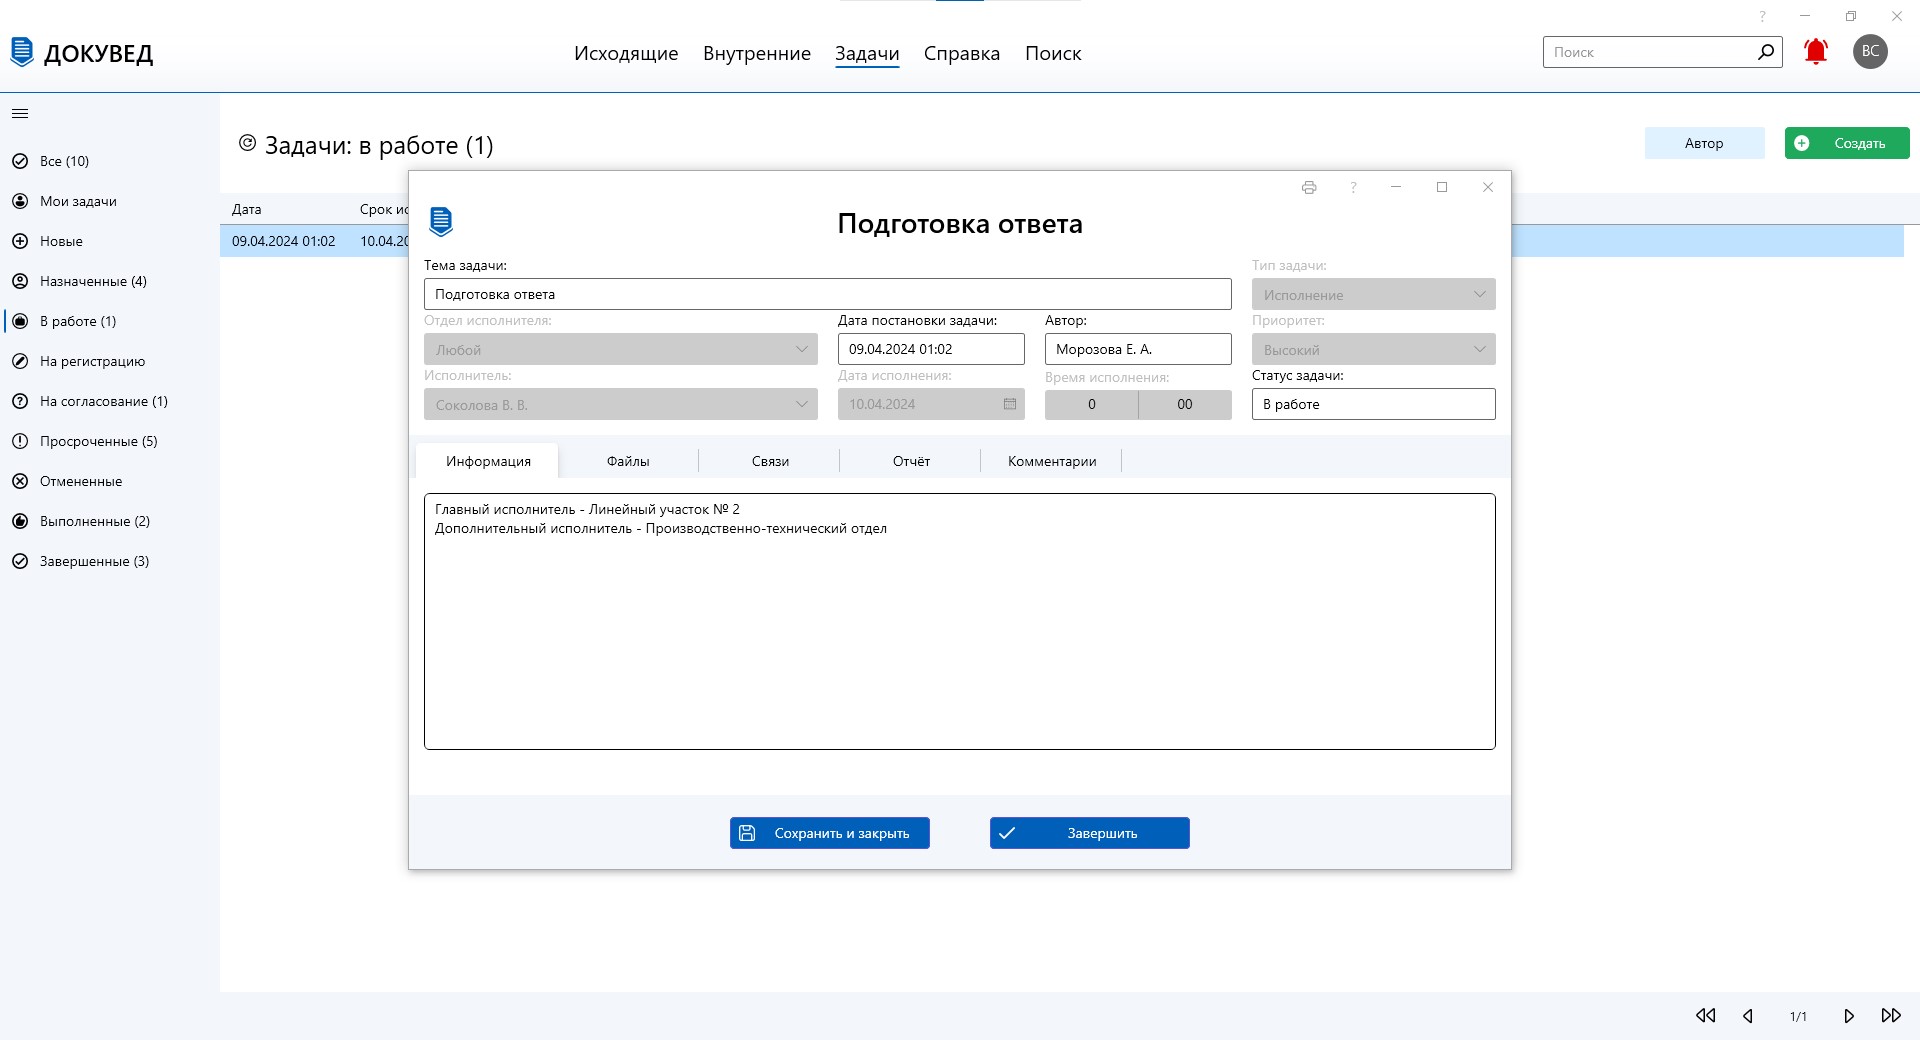Open Исходящие menu

626,53
